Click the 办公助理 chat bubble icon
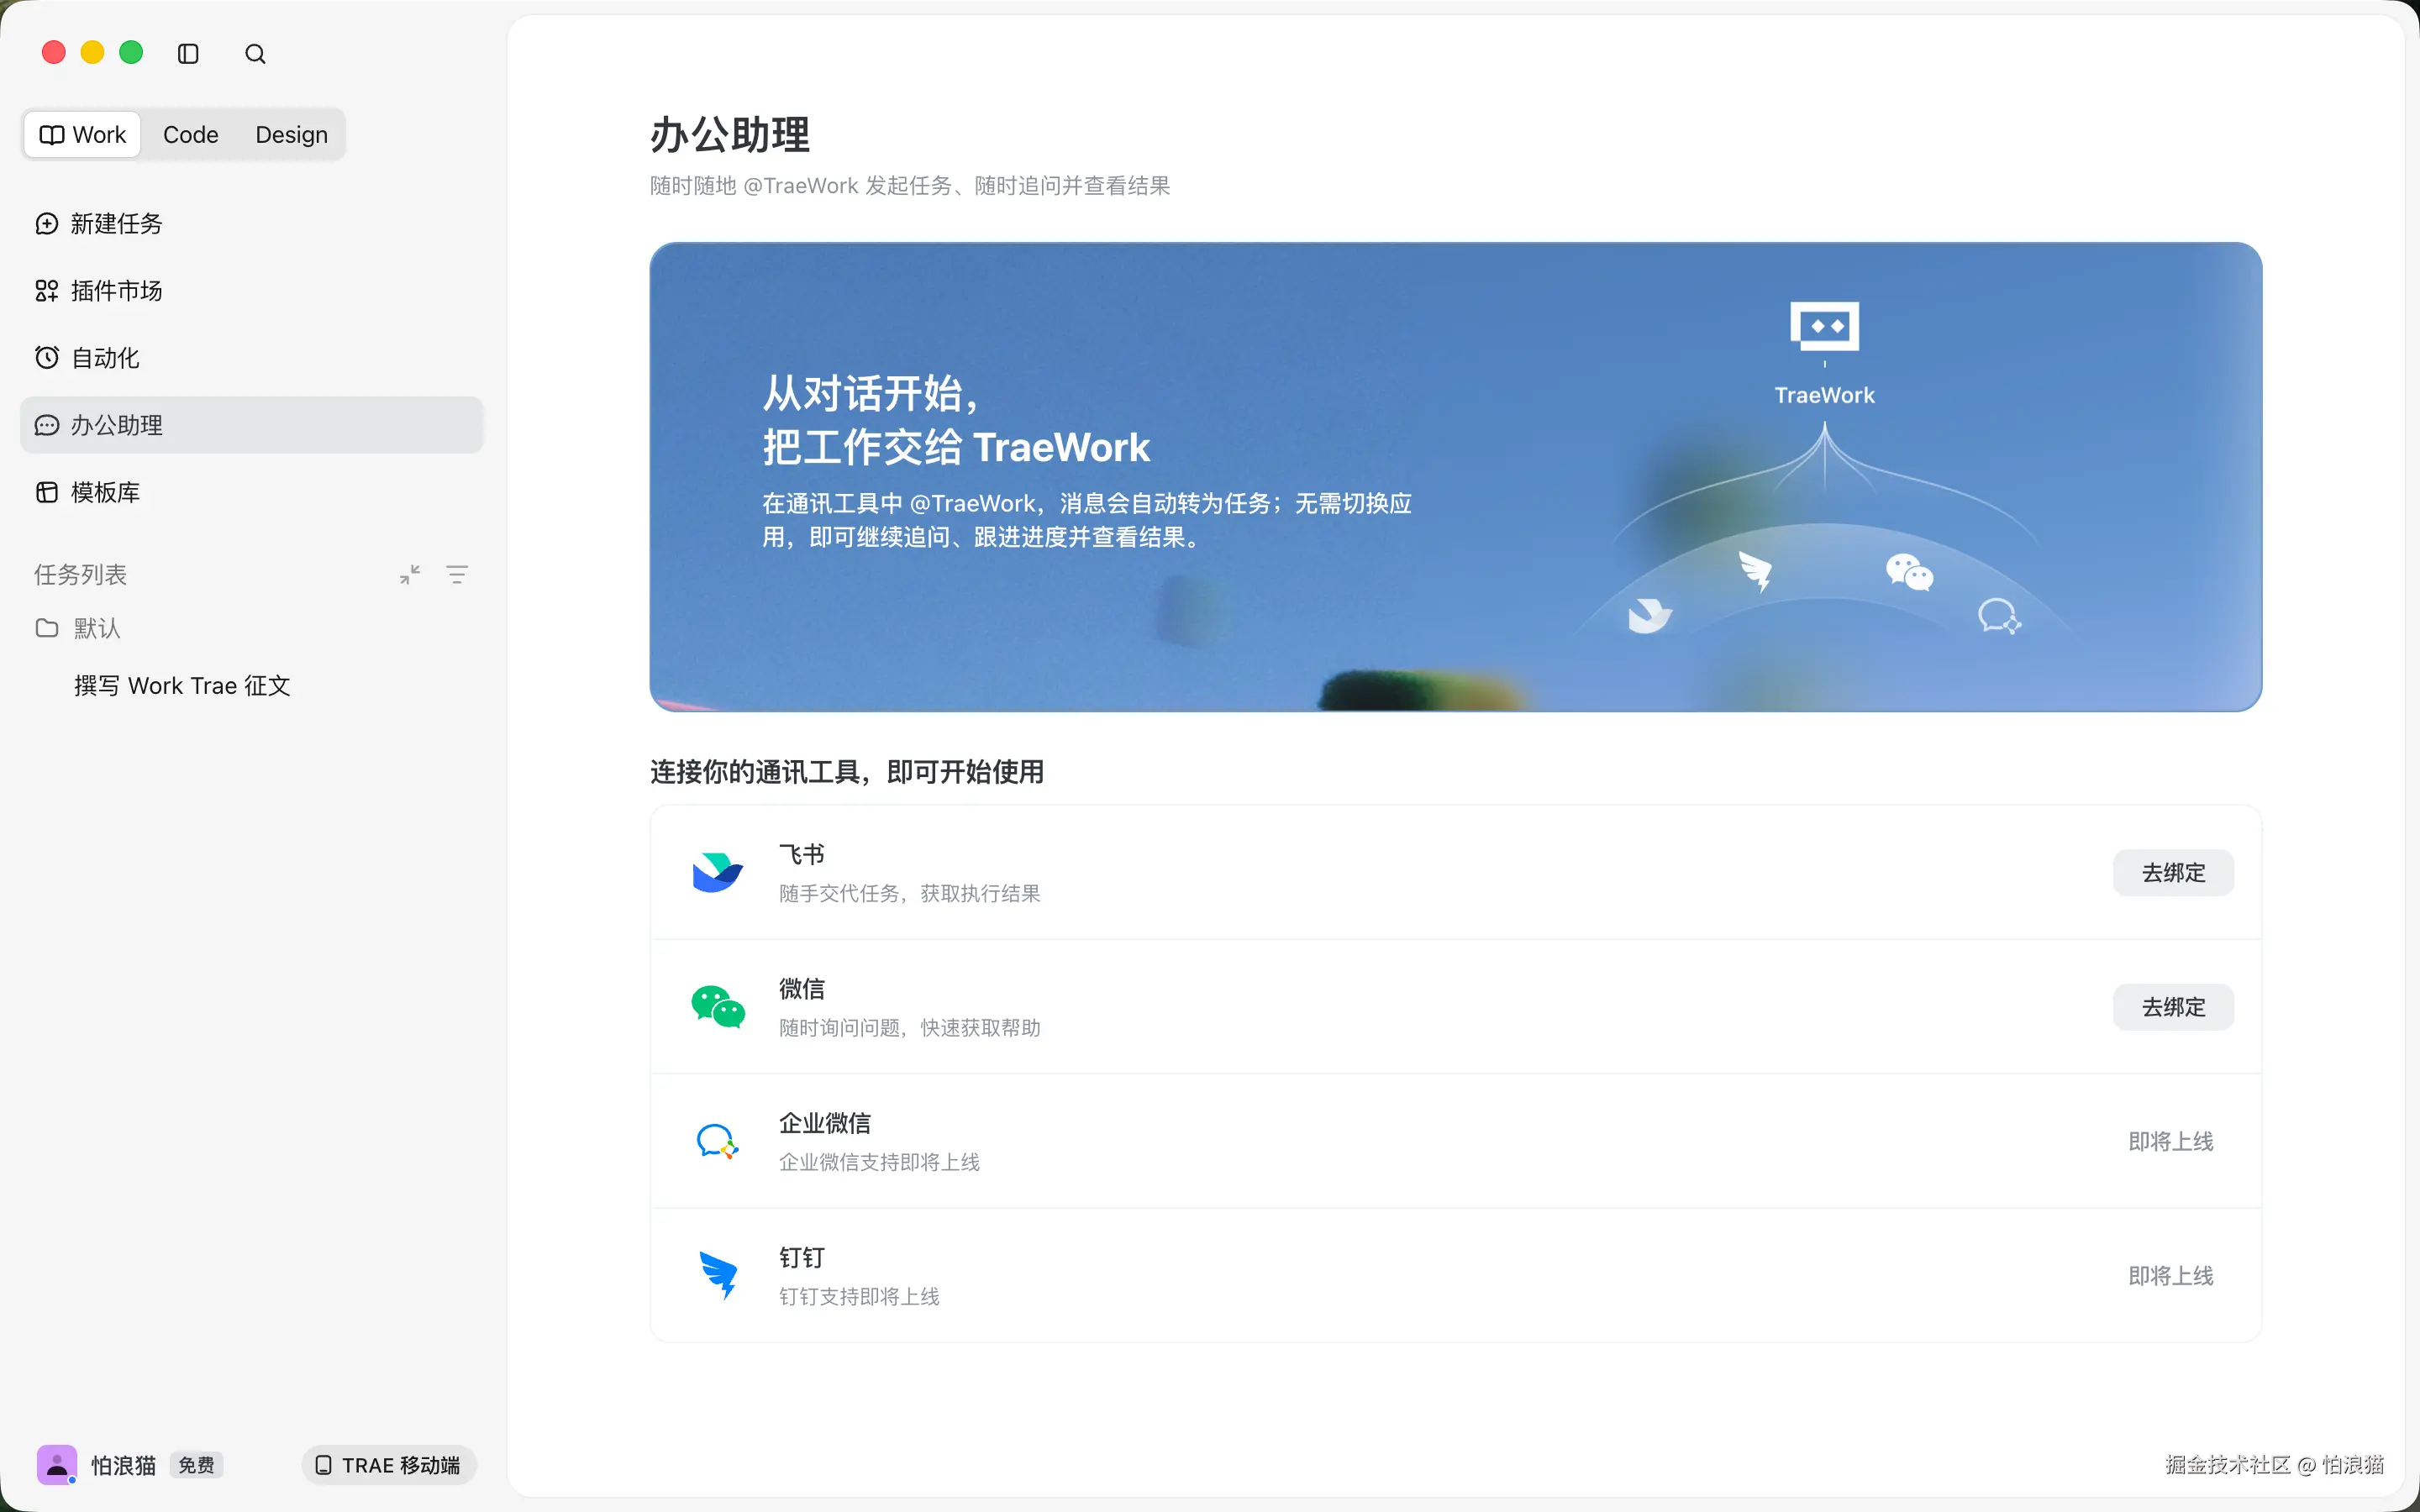The image size is (2420, 1512). 47,425
